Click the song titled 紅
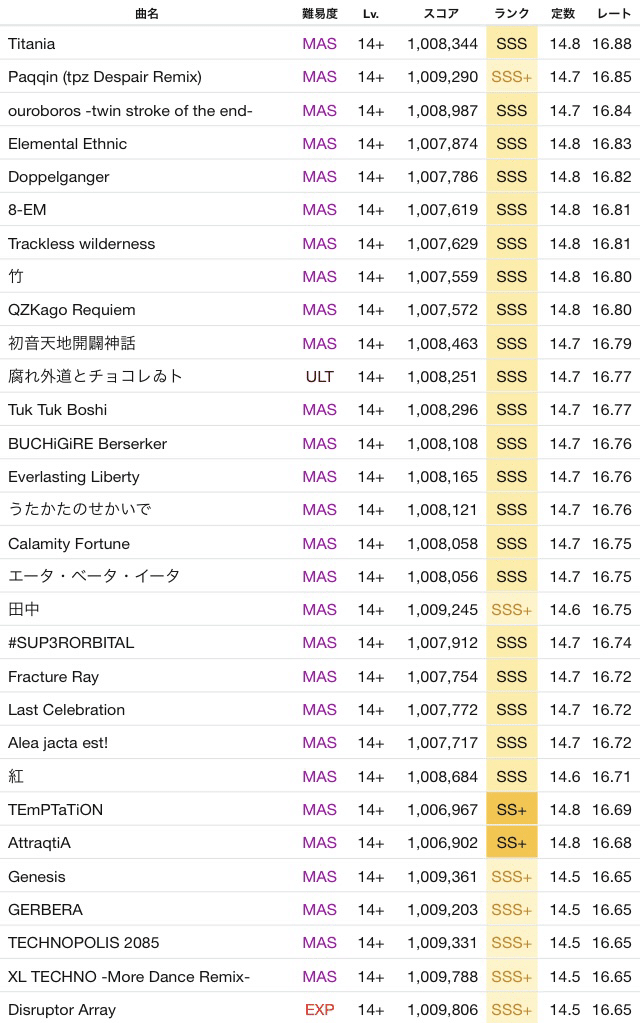Screen dimensions: 640x1023 pyautogui.click(x=16, y=776)
